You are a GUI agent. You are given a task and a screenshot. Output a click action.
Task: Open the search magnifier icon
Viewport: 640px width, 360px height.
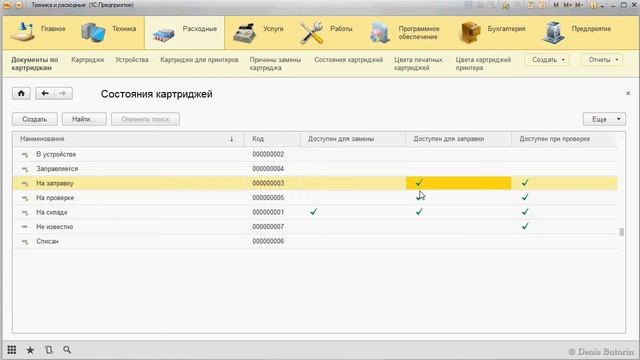[67, 350]
